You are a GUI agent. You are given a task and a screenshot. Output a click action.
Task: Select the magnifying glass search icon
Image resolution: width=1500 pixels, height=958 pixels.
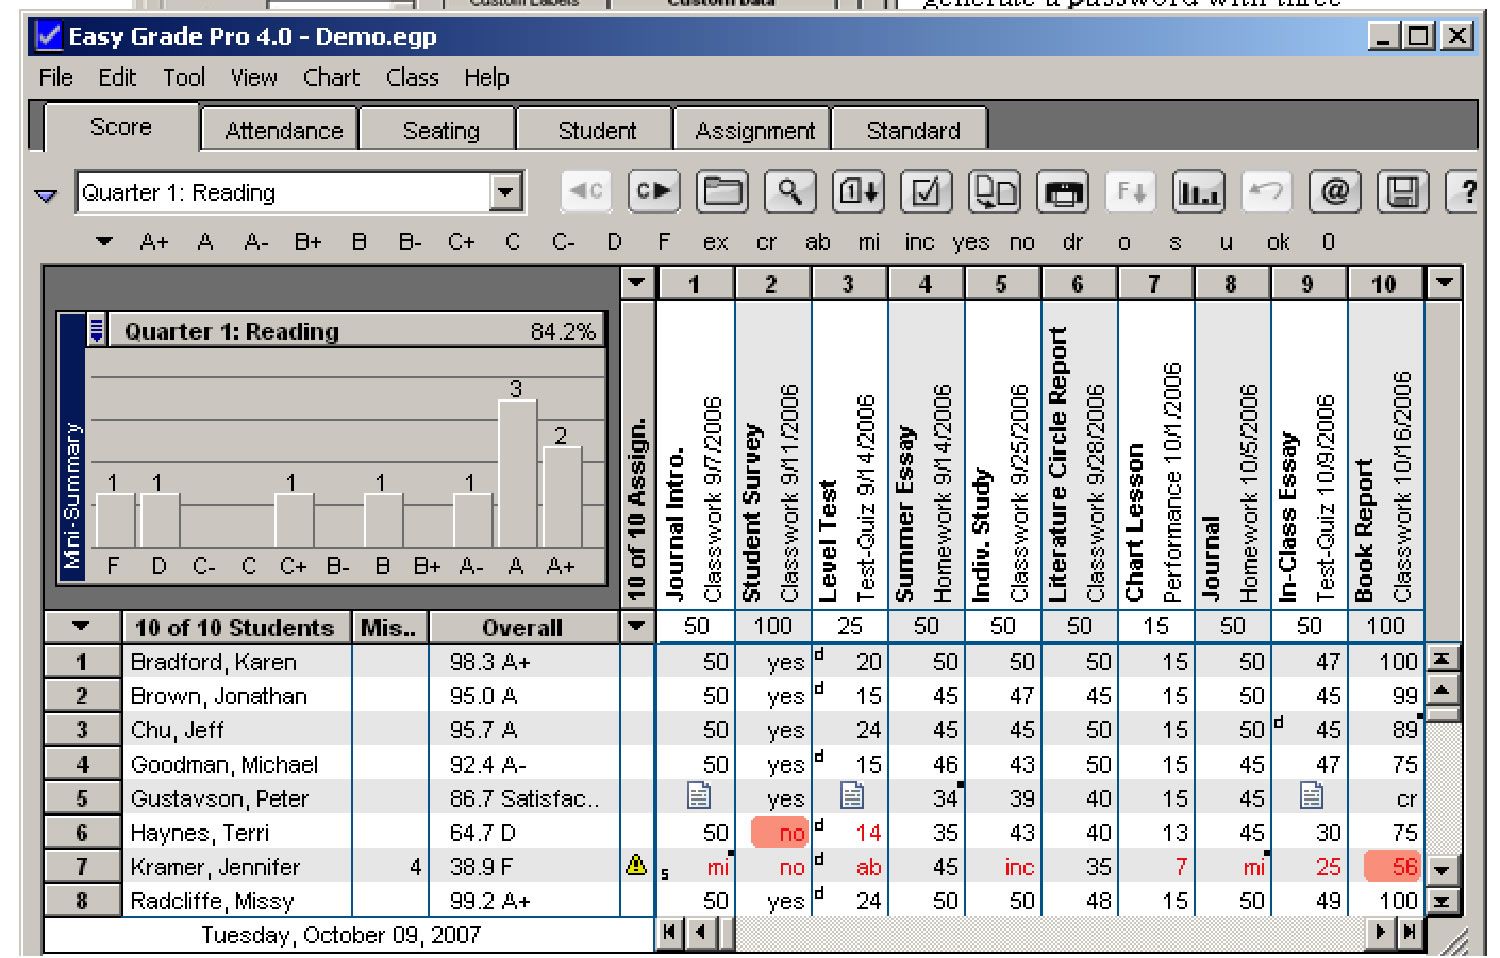click(x=791, y=193)
